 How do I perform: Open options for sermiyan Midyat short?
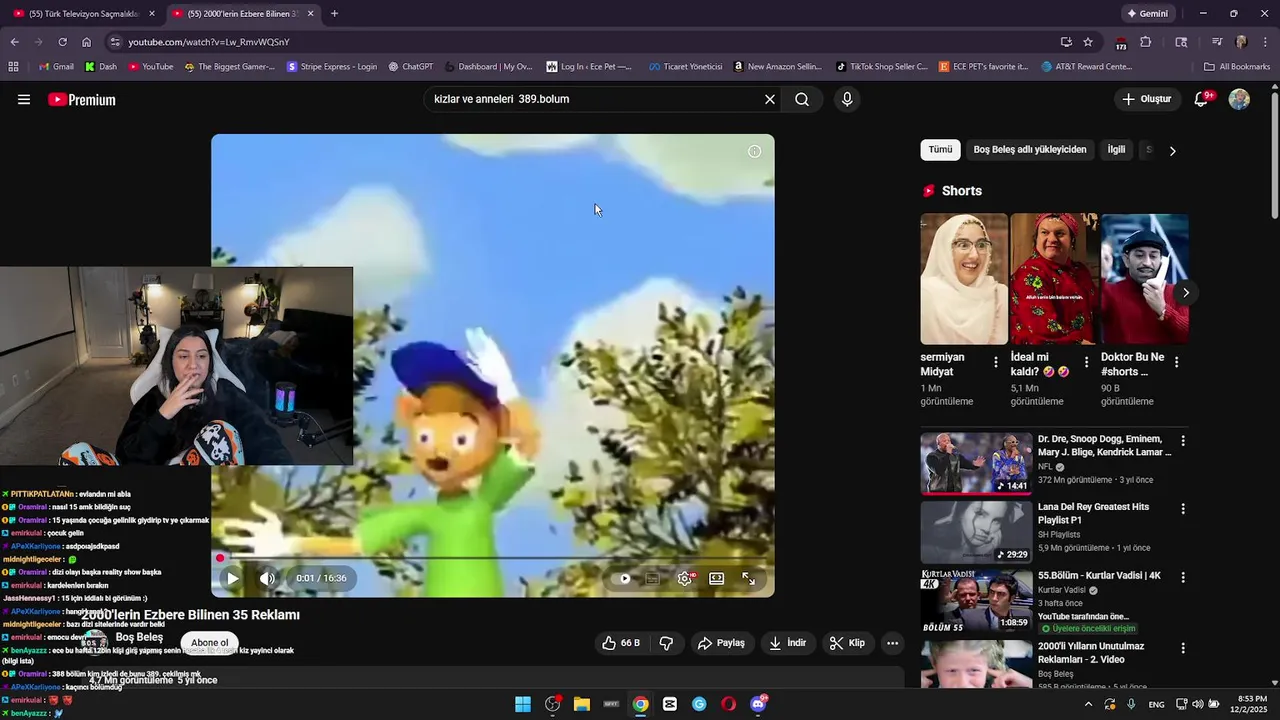pos(995,362)
